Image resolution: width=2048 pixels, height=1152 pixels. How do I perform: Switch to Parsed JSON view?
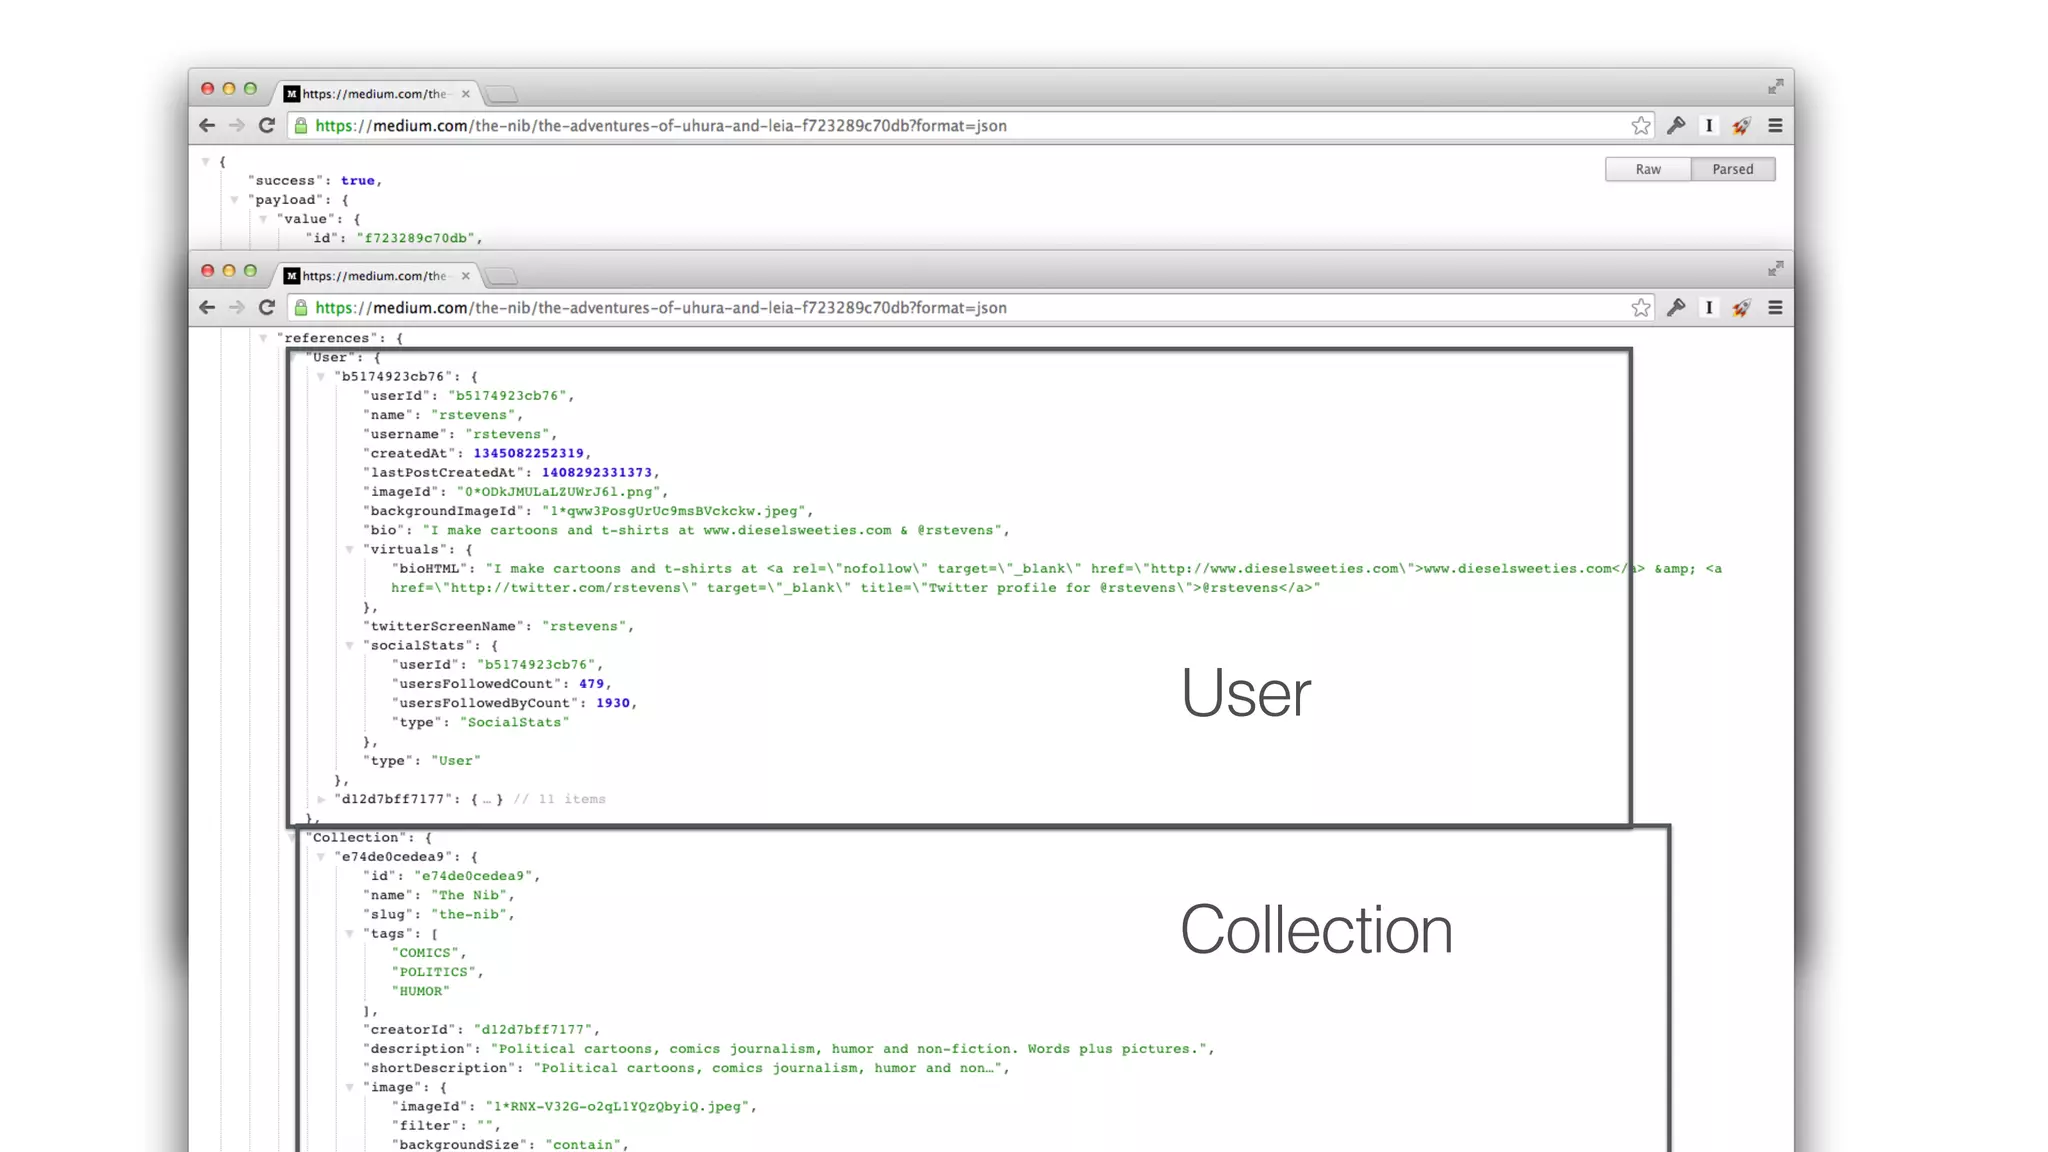pyautogui.click(x=1733, y=169)
